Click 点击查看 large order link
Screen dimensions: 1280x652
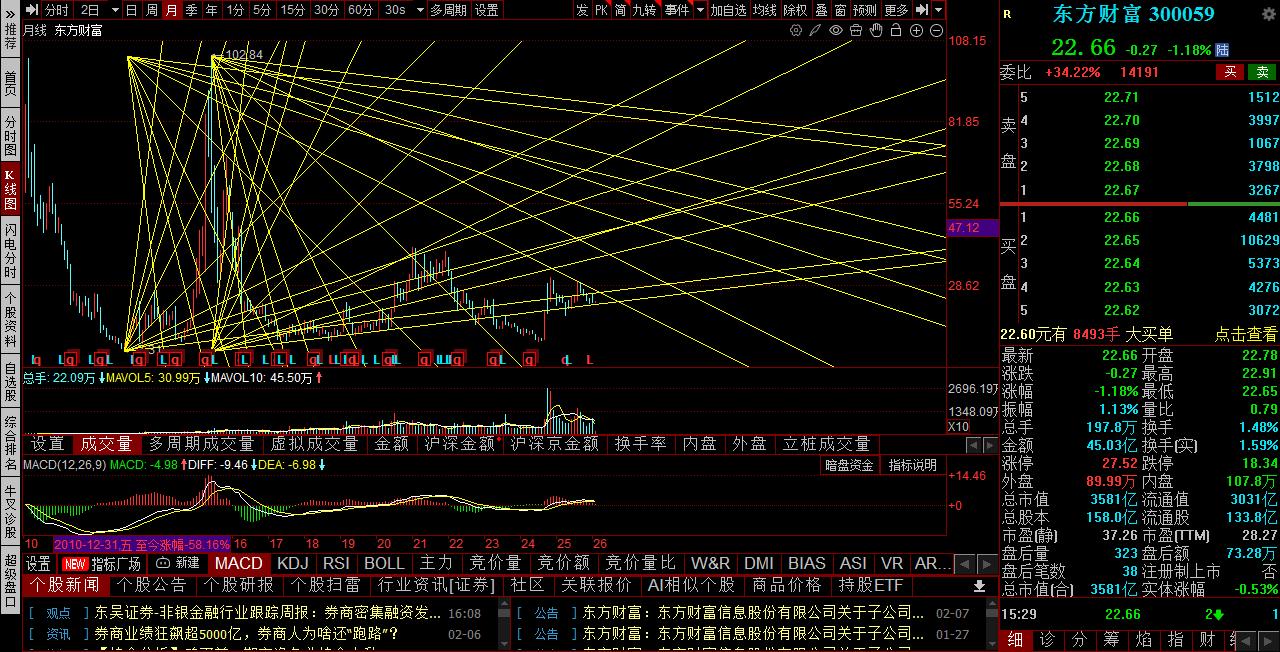click(1246, 334)
